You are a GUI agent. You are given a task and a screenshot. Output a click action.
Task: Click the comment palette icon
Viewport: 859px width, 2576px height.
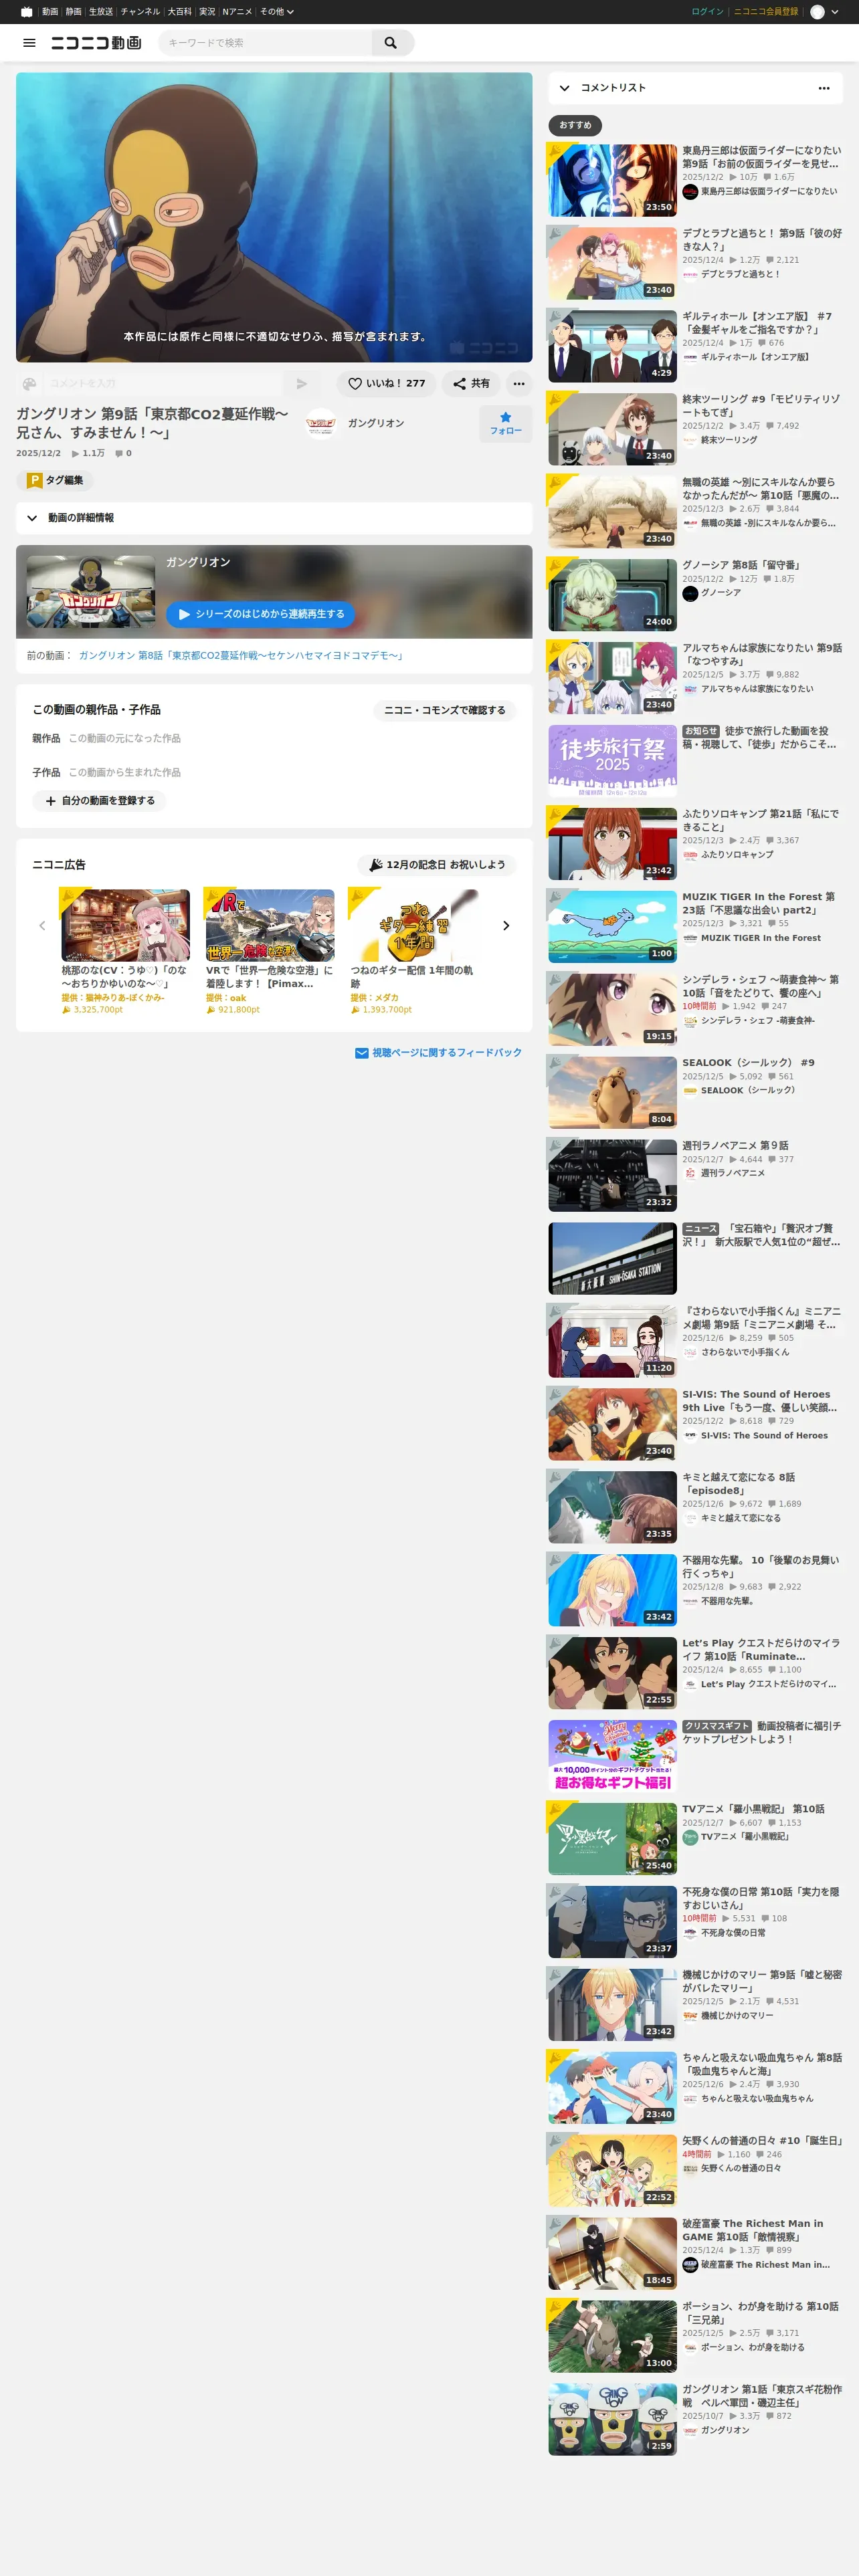(x=29, y=383)
